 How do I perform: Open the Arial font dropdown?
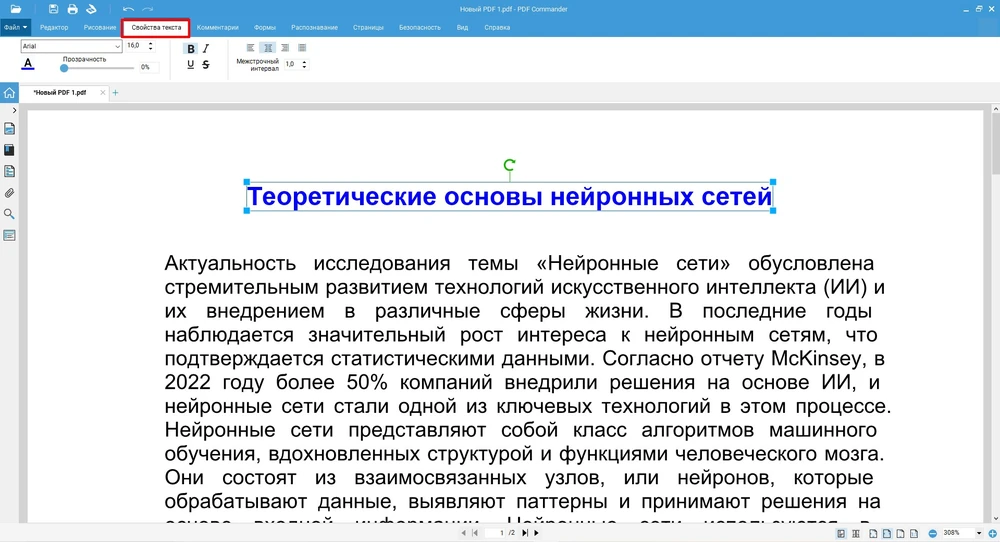[70, 46]
